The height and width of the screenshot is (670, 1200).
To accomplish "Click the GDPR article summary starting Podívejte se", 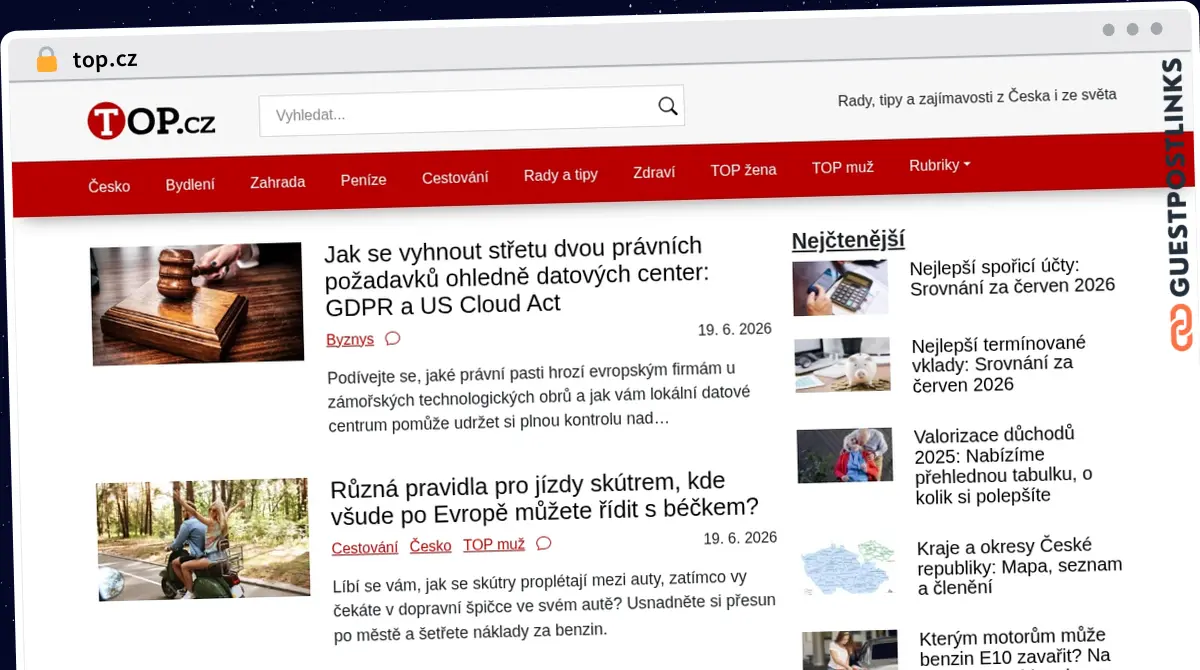I will point(538,394).
